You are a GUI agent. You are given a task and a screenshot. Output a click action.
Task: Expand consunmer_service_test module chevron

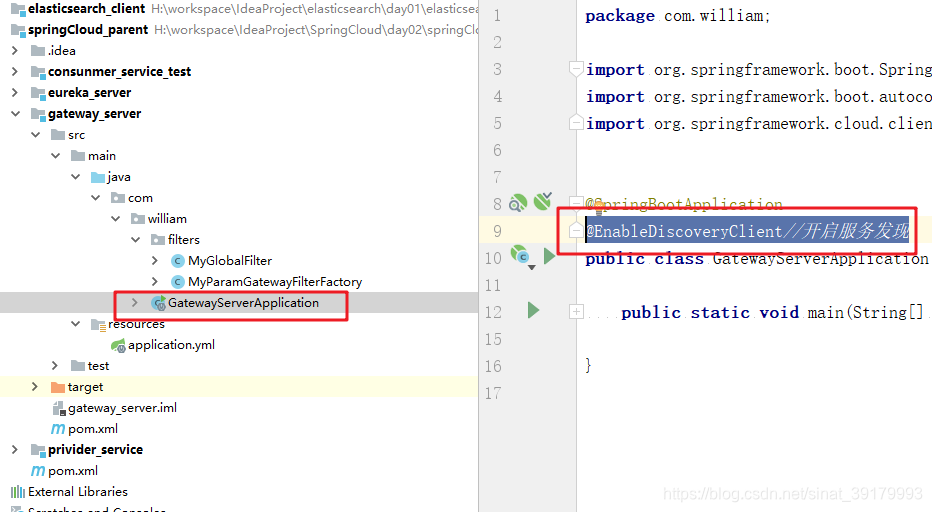coord(15,71)
